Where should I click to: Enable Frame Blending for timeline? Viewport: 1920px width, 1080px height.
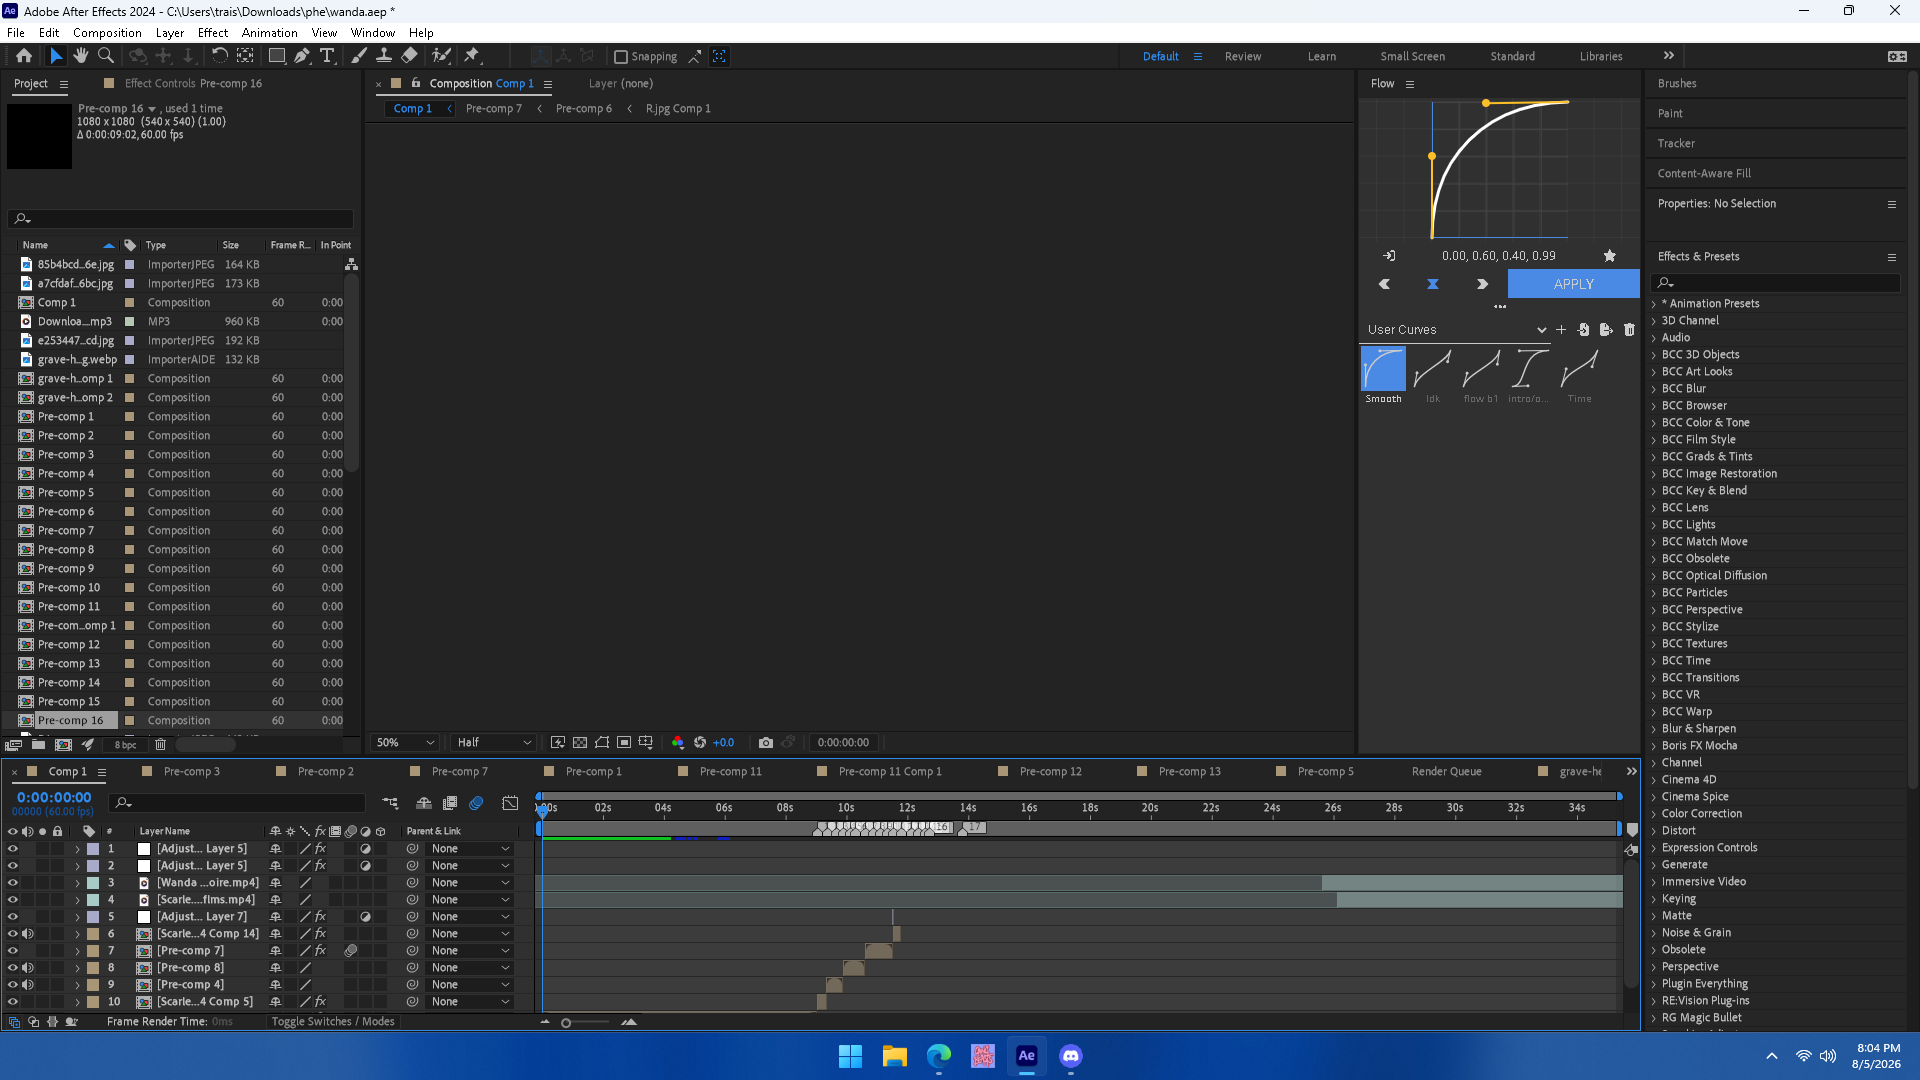[450, 803]
